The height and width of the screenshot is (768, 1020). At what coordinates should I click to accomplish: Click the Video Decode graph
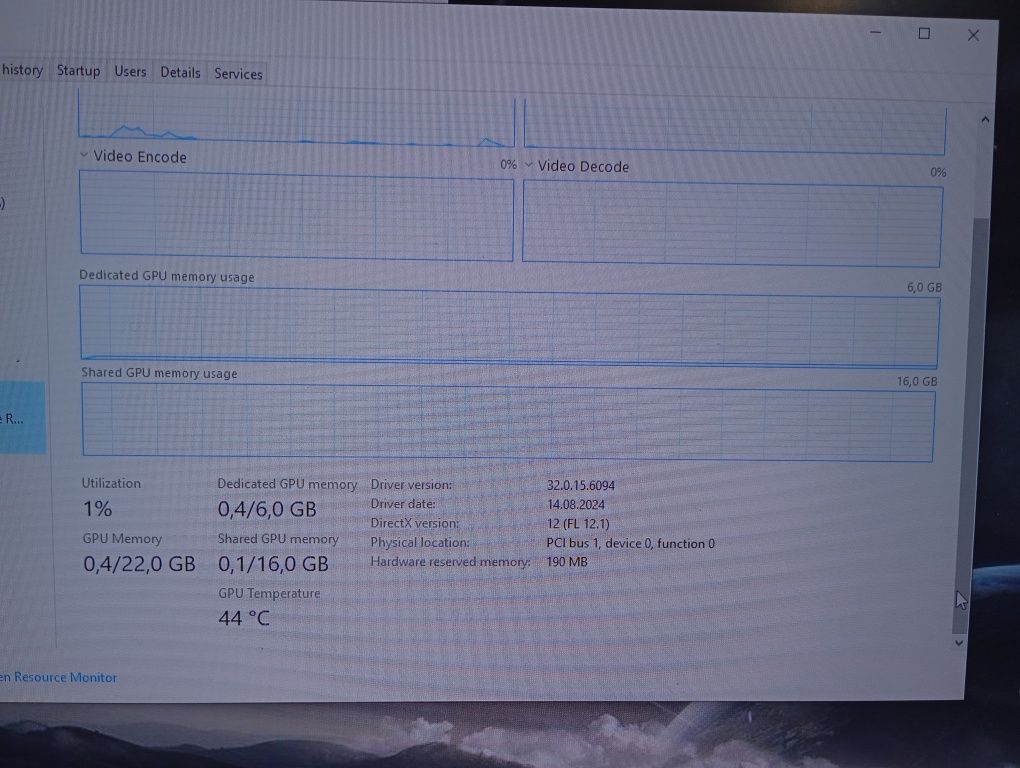point(732,224)
